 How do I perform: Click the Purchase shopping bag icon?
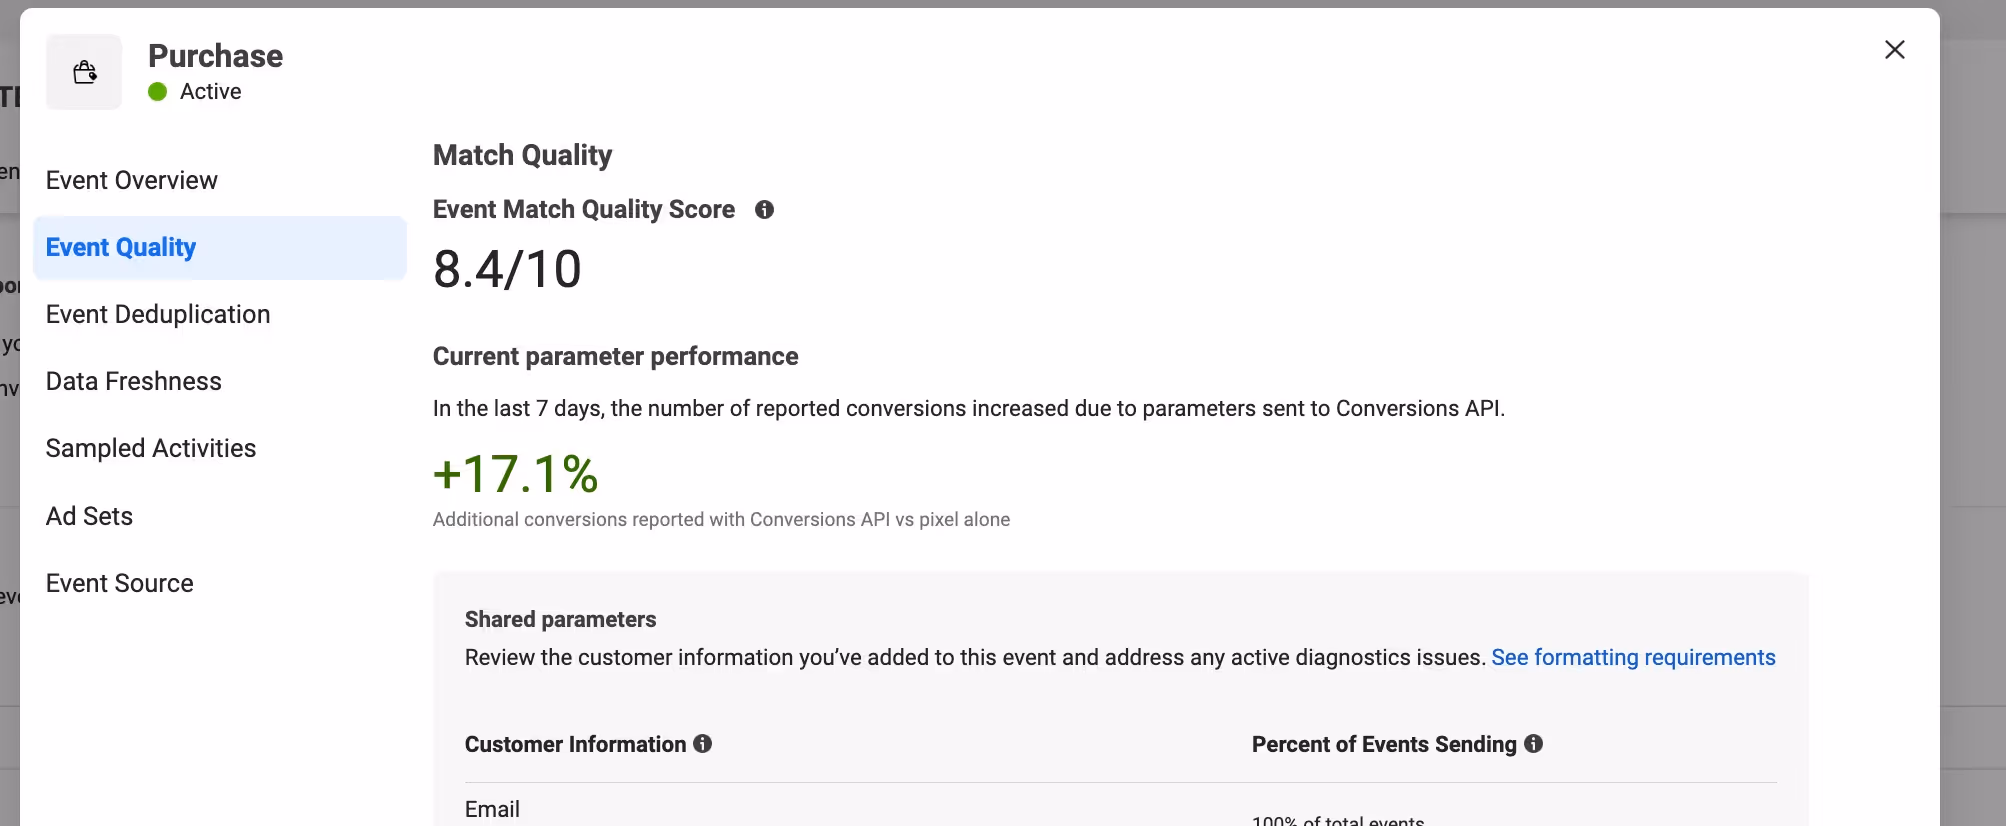(x=85, y=72)
